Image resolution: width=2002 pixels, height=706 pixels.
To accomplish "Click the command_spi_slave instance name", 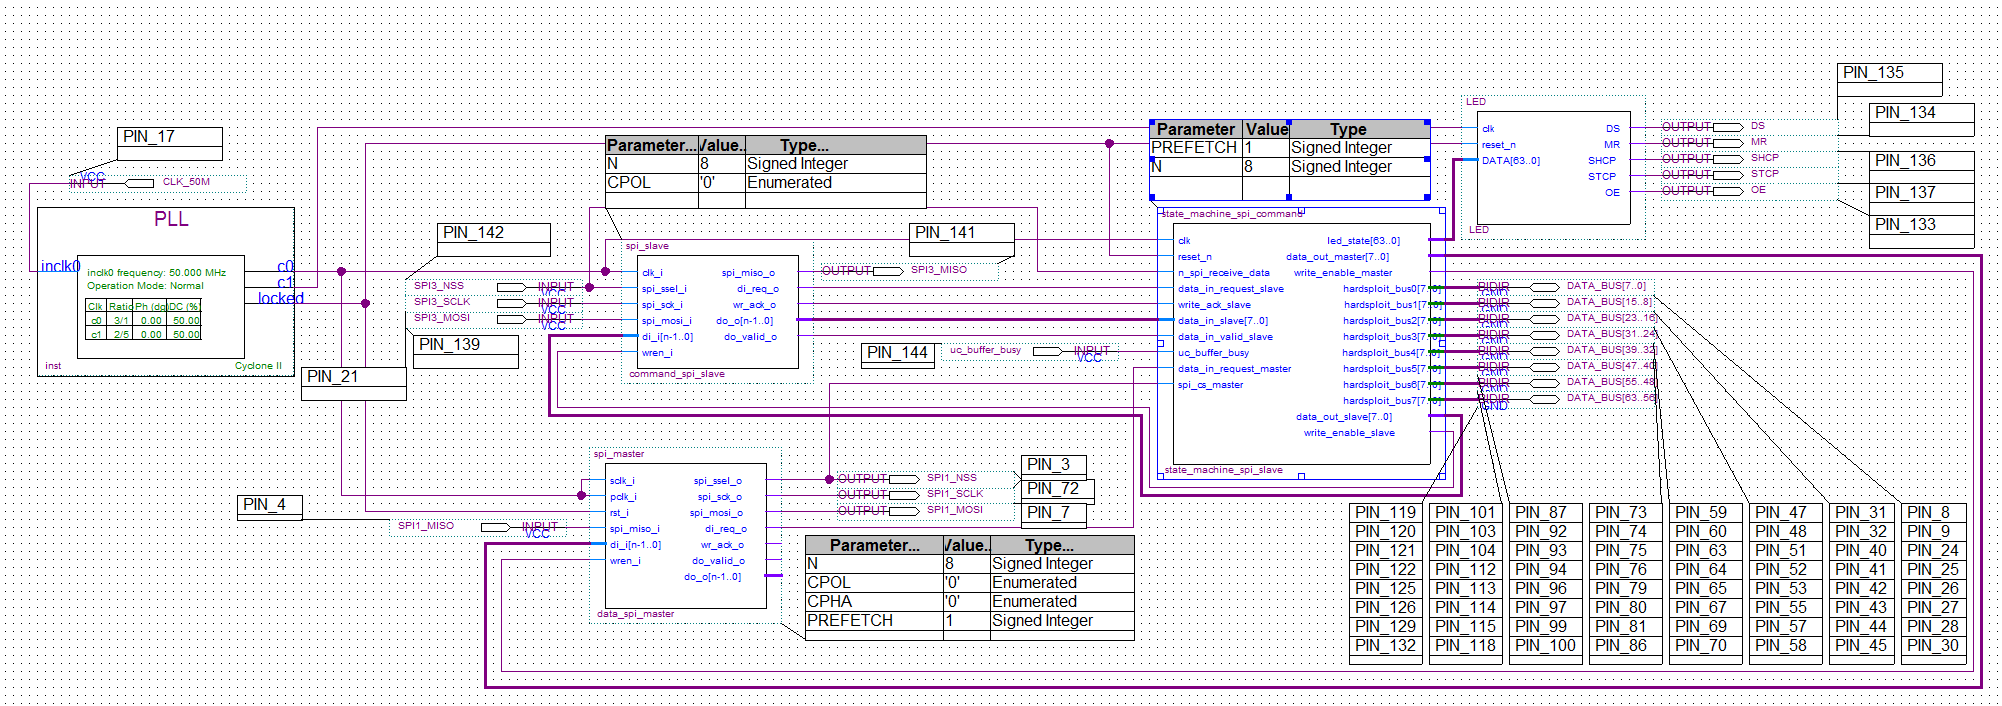I will click(677, 374).
